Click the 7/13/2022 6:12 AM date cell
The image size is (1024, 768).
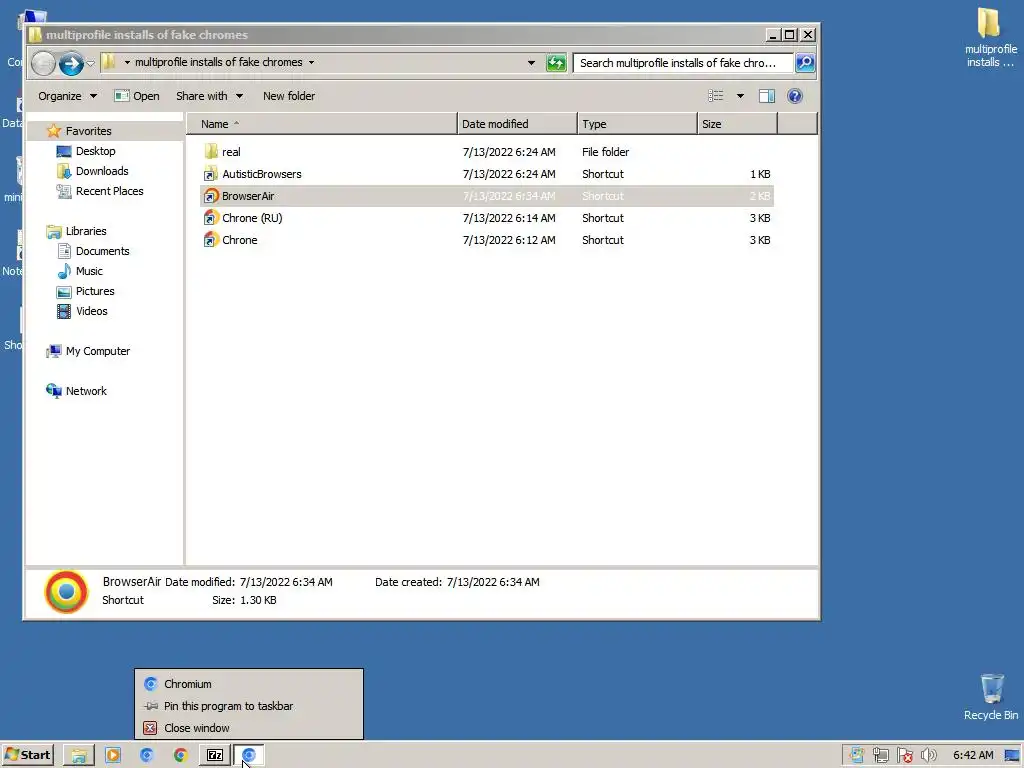click(509, 240)
